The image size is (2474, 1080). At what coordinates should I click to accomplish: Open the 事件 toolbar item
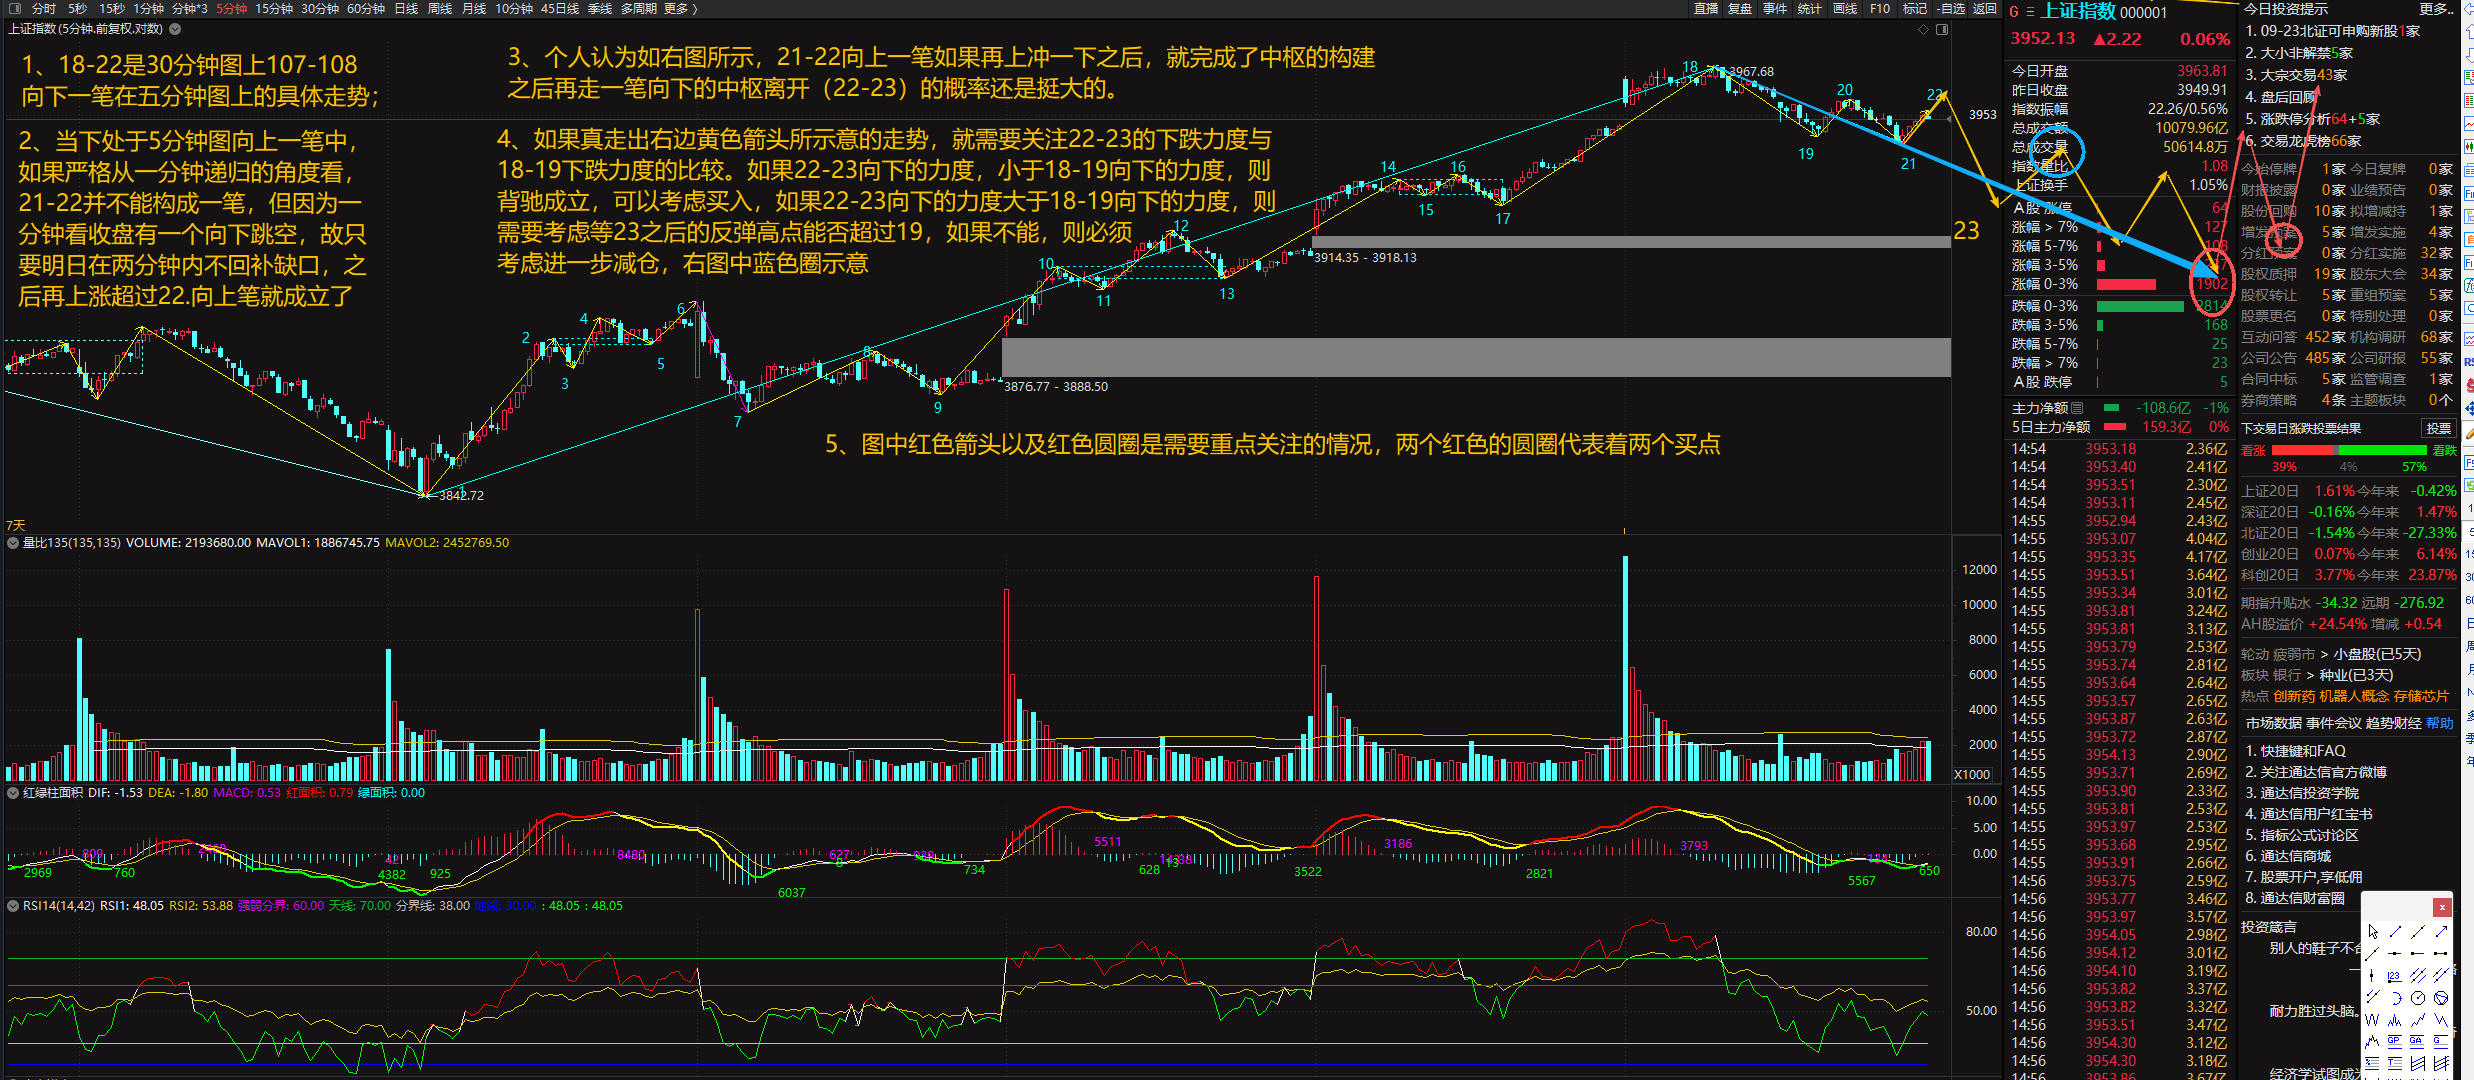[x=1775, y=8]
